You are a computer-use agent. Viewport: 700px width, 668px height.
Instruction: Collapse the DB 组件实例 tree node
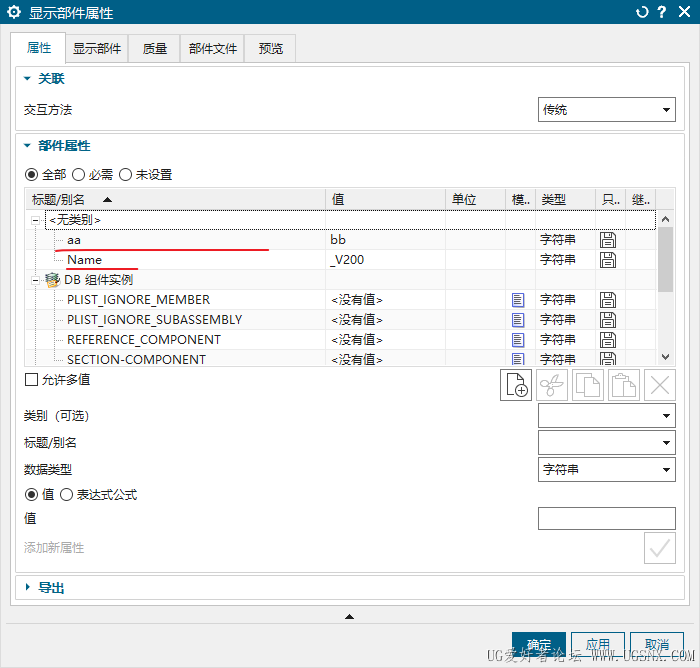point(36,280)
